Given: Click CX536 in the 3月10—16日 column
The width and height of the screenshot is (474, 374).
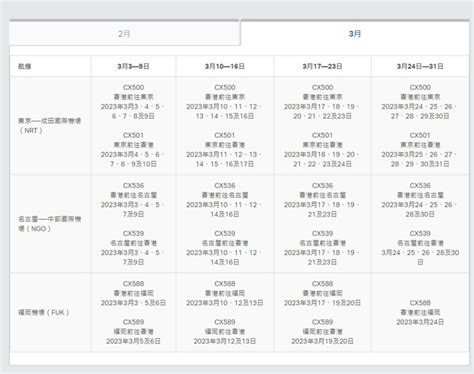Looking at the screenshot, I should [225, 185].
